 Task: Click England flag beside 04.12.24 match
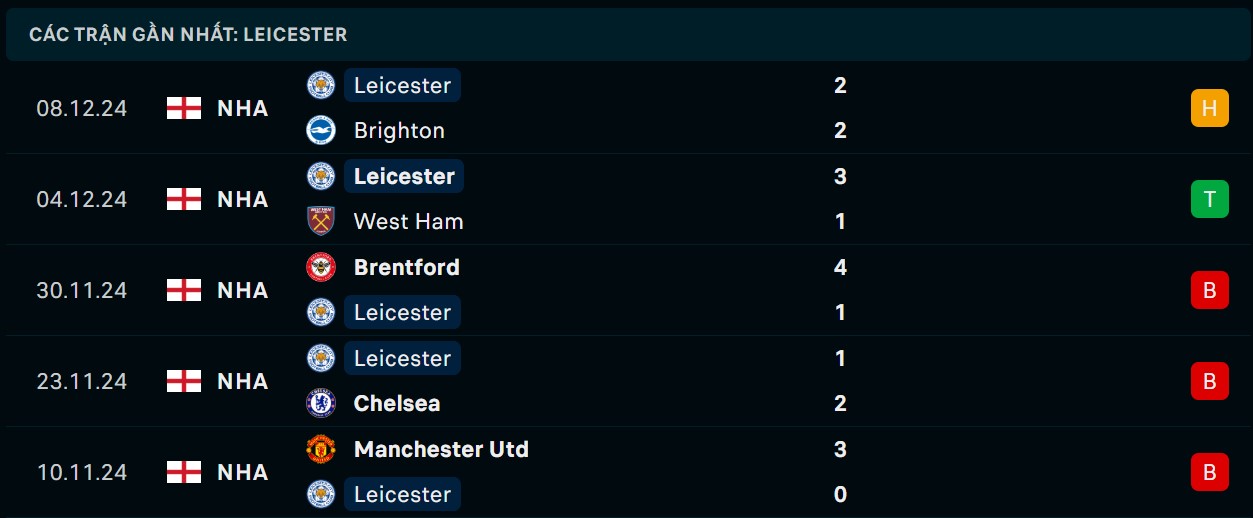pyautogui.click(x=184, y=199)
